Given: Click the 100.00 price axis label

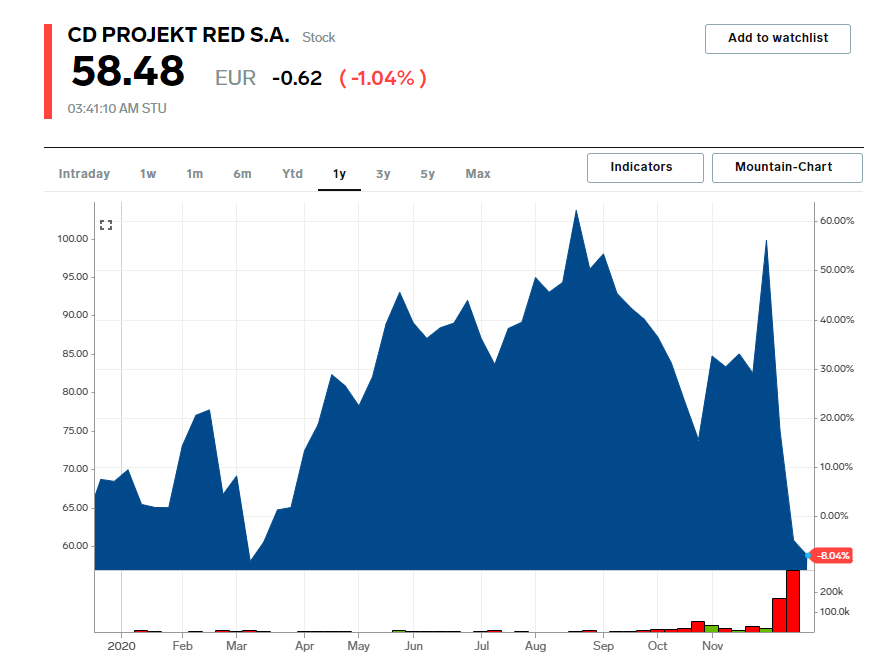Looking at the screenshot, I should click(x=73, y=239).
